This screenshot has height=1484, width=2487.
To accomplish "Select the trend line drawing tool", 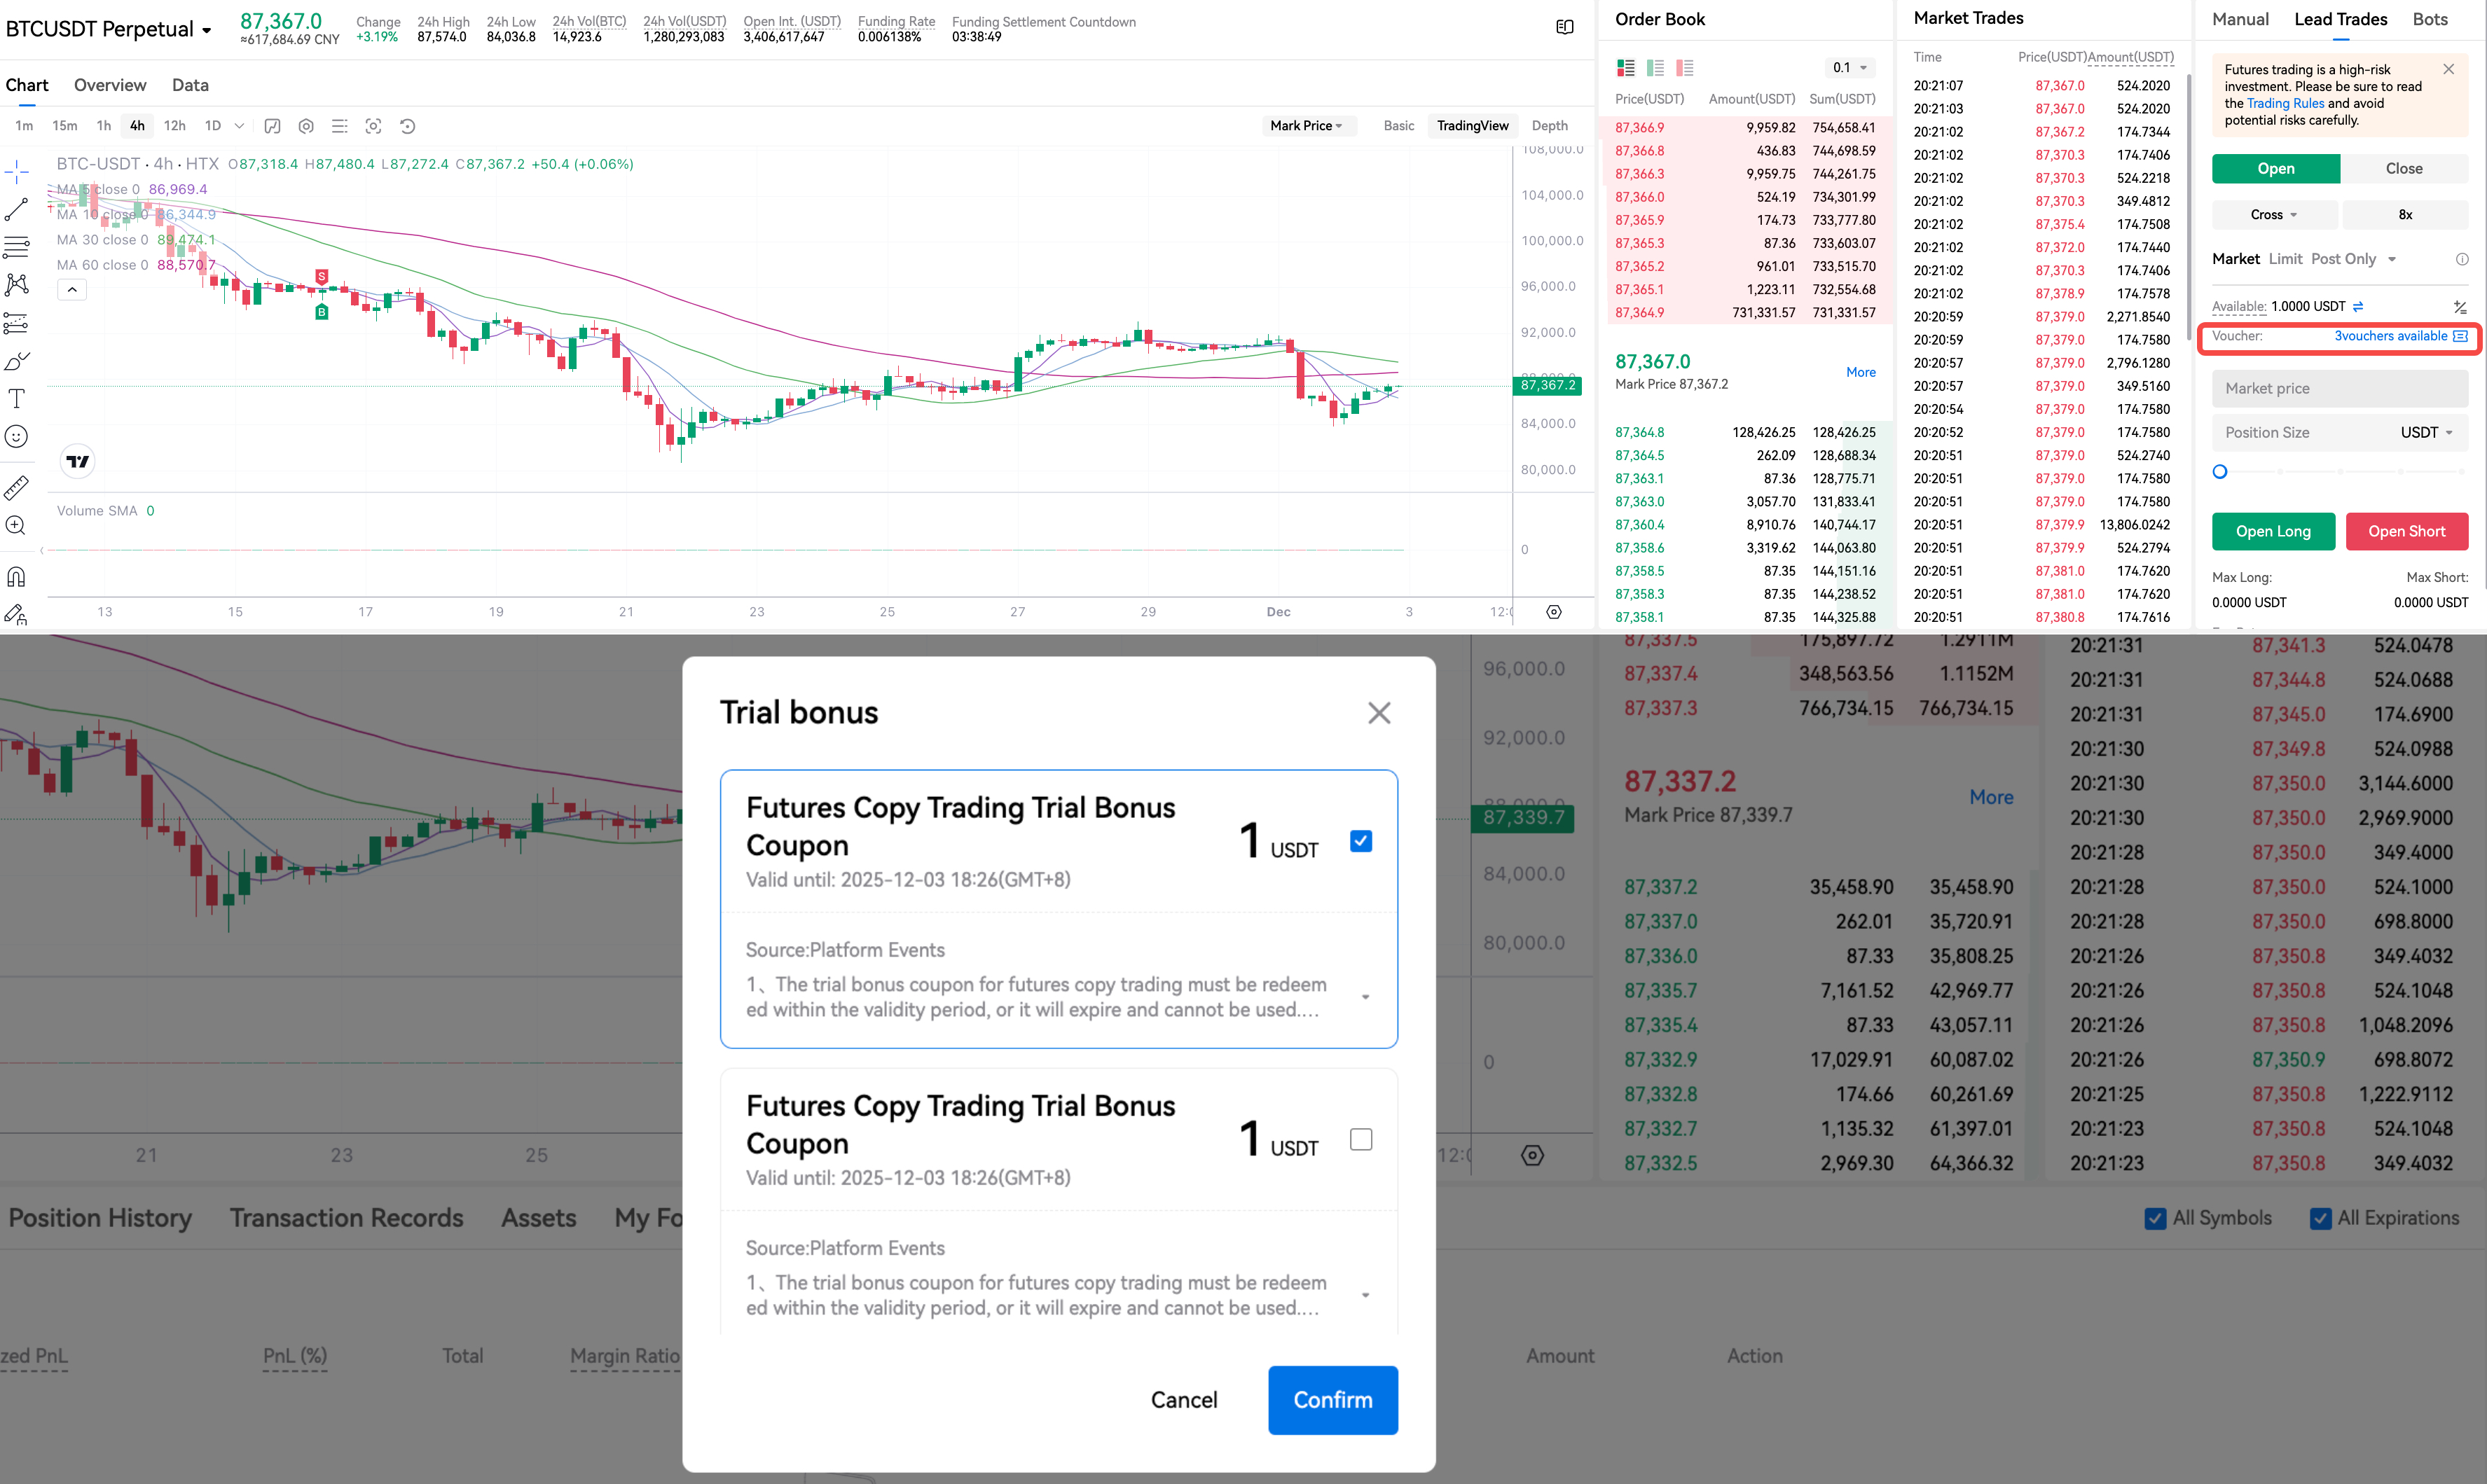I will click(16, 209).
